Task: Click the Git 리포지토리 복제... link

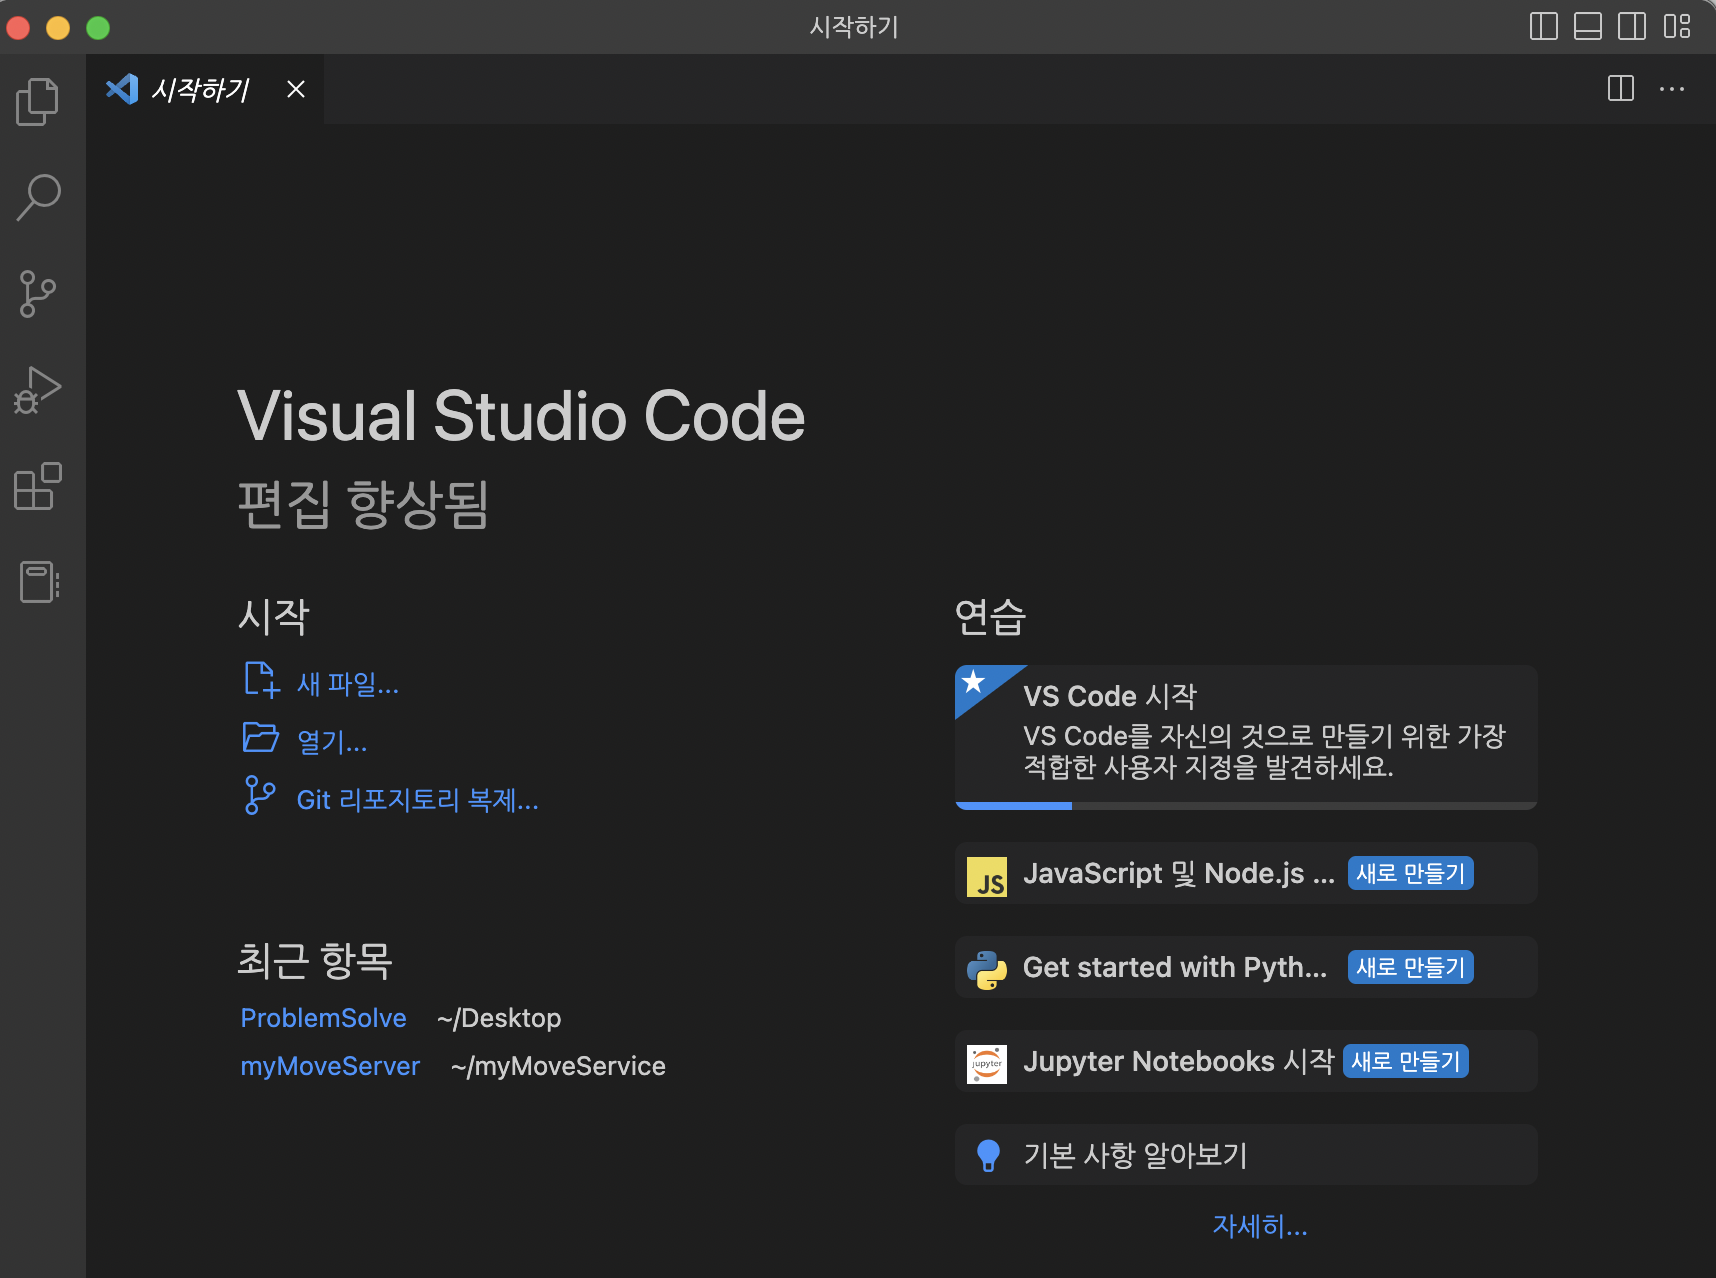Action: click(x=418, y=800)
